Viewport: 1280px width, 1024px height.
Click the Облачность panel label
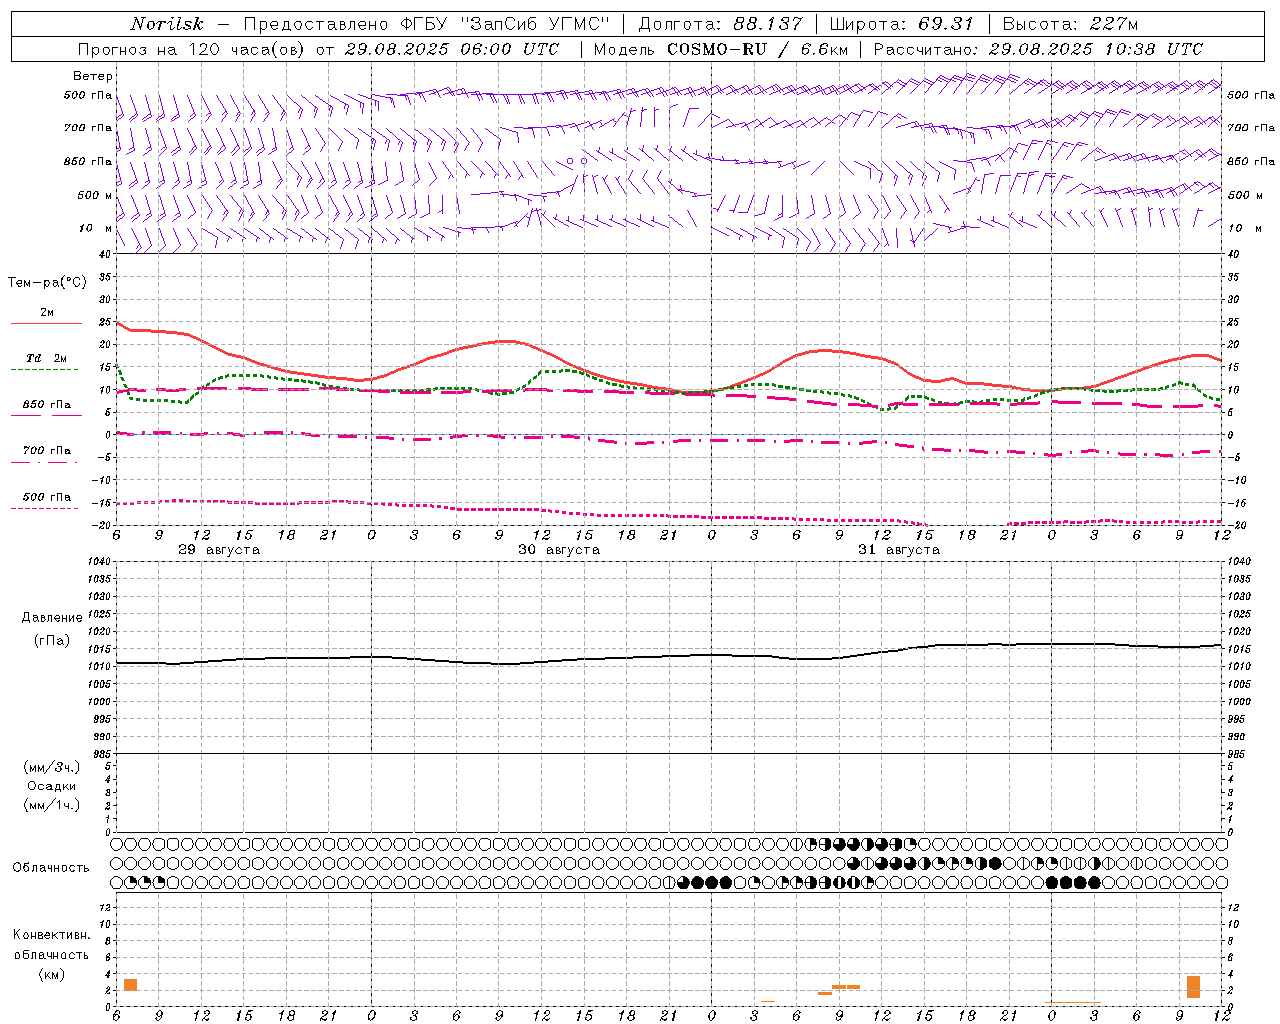(x=51, y=867)
